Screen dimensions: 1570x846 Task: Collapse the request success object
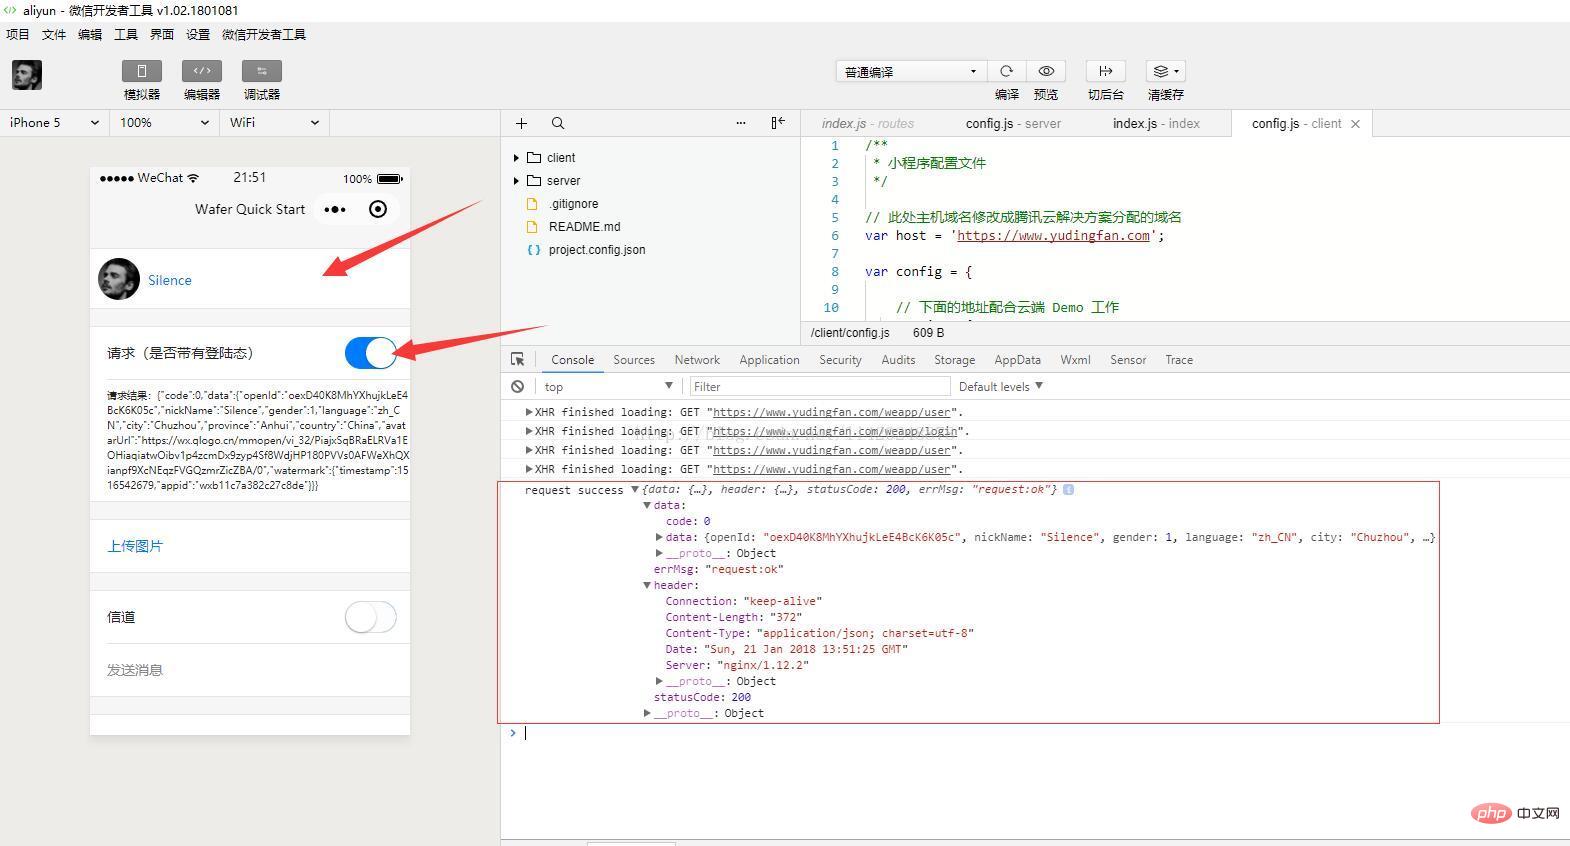click(x=634, y=490)
